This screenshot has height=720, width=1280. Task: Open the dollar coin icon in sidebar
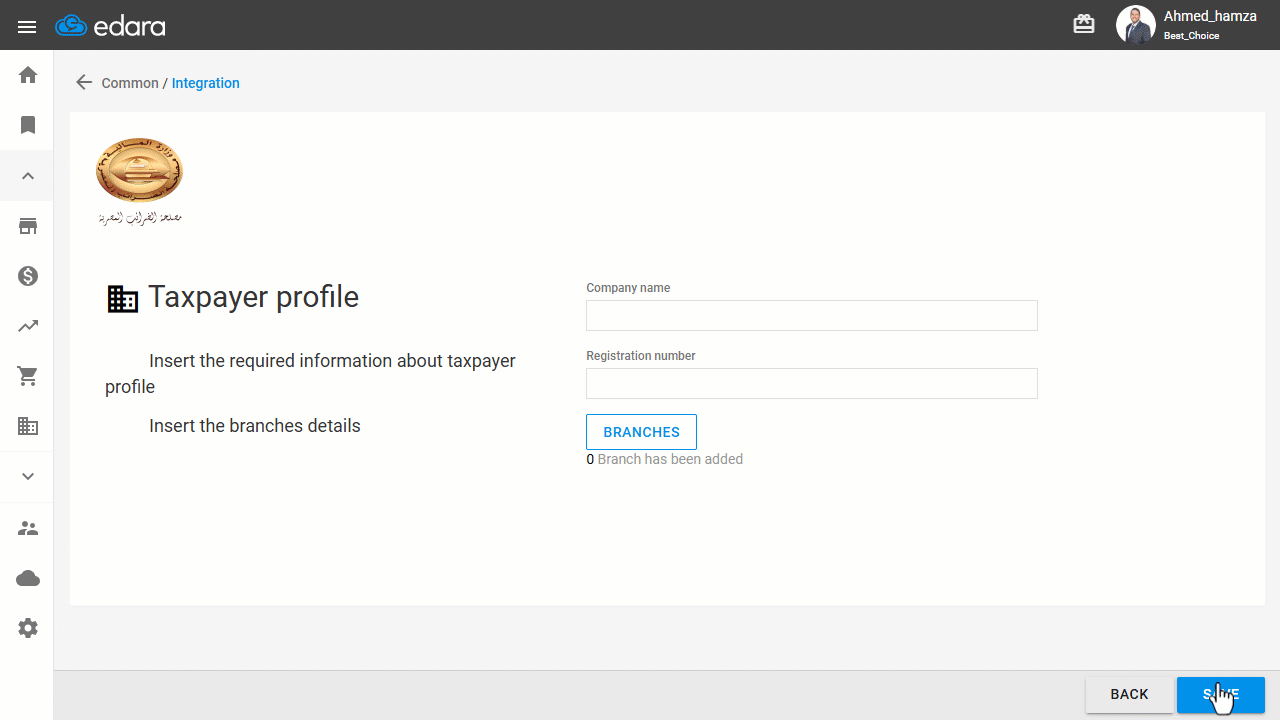click(x=28, y=276)
